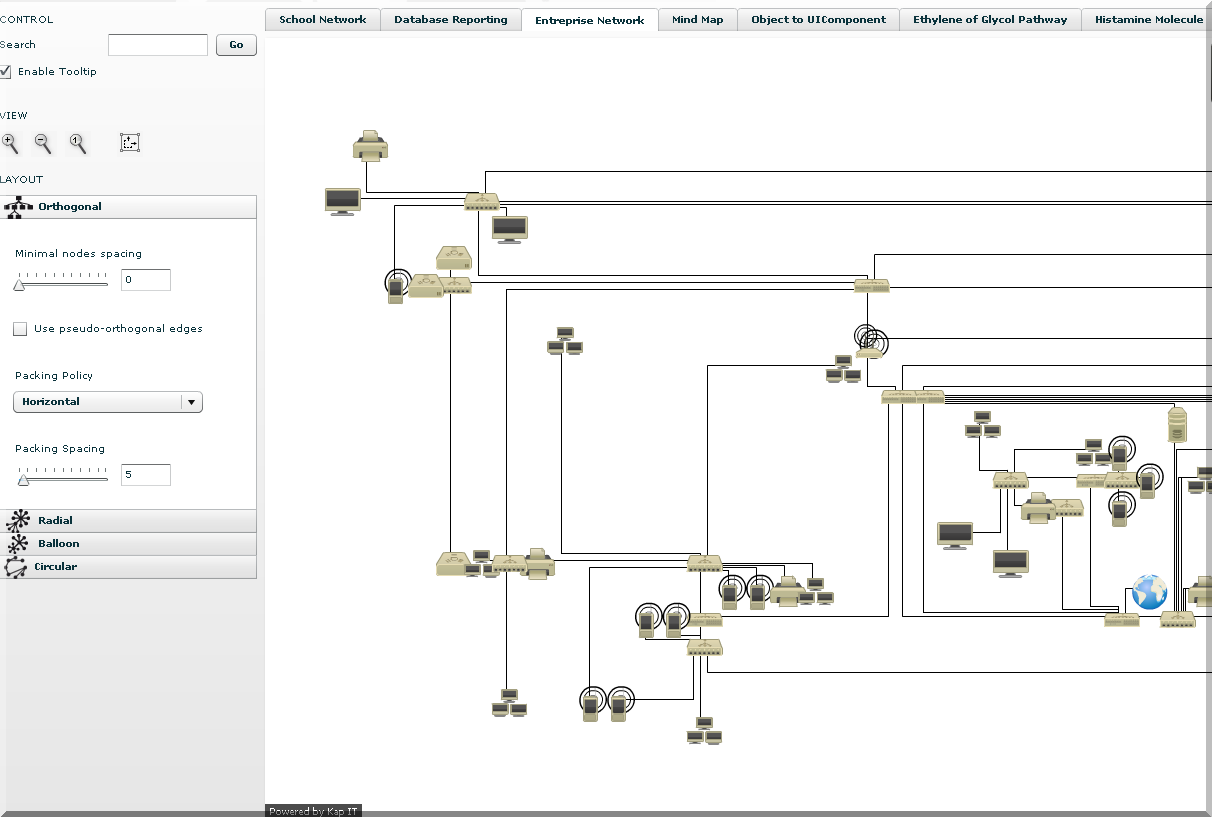The height and width of the screenshot is (817, 1212).
Task: Disable the Enable Tooltip checkbox
Action: tap(6, 72)
